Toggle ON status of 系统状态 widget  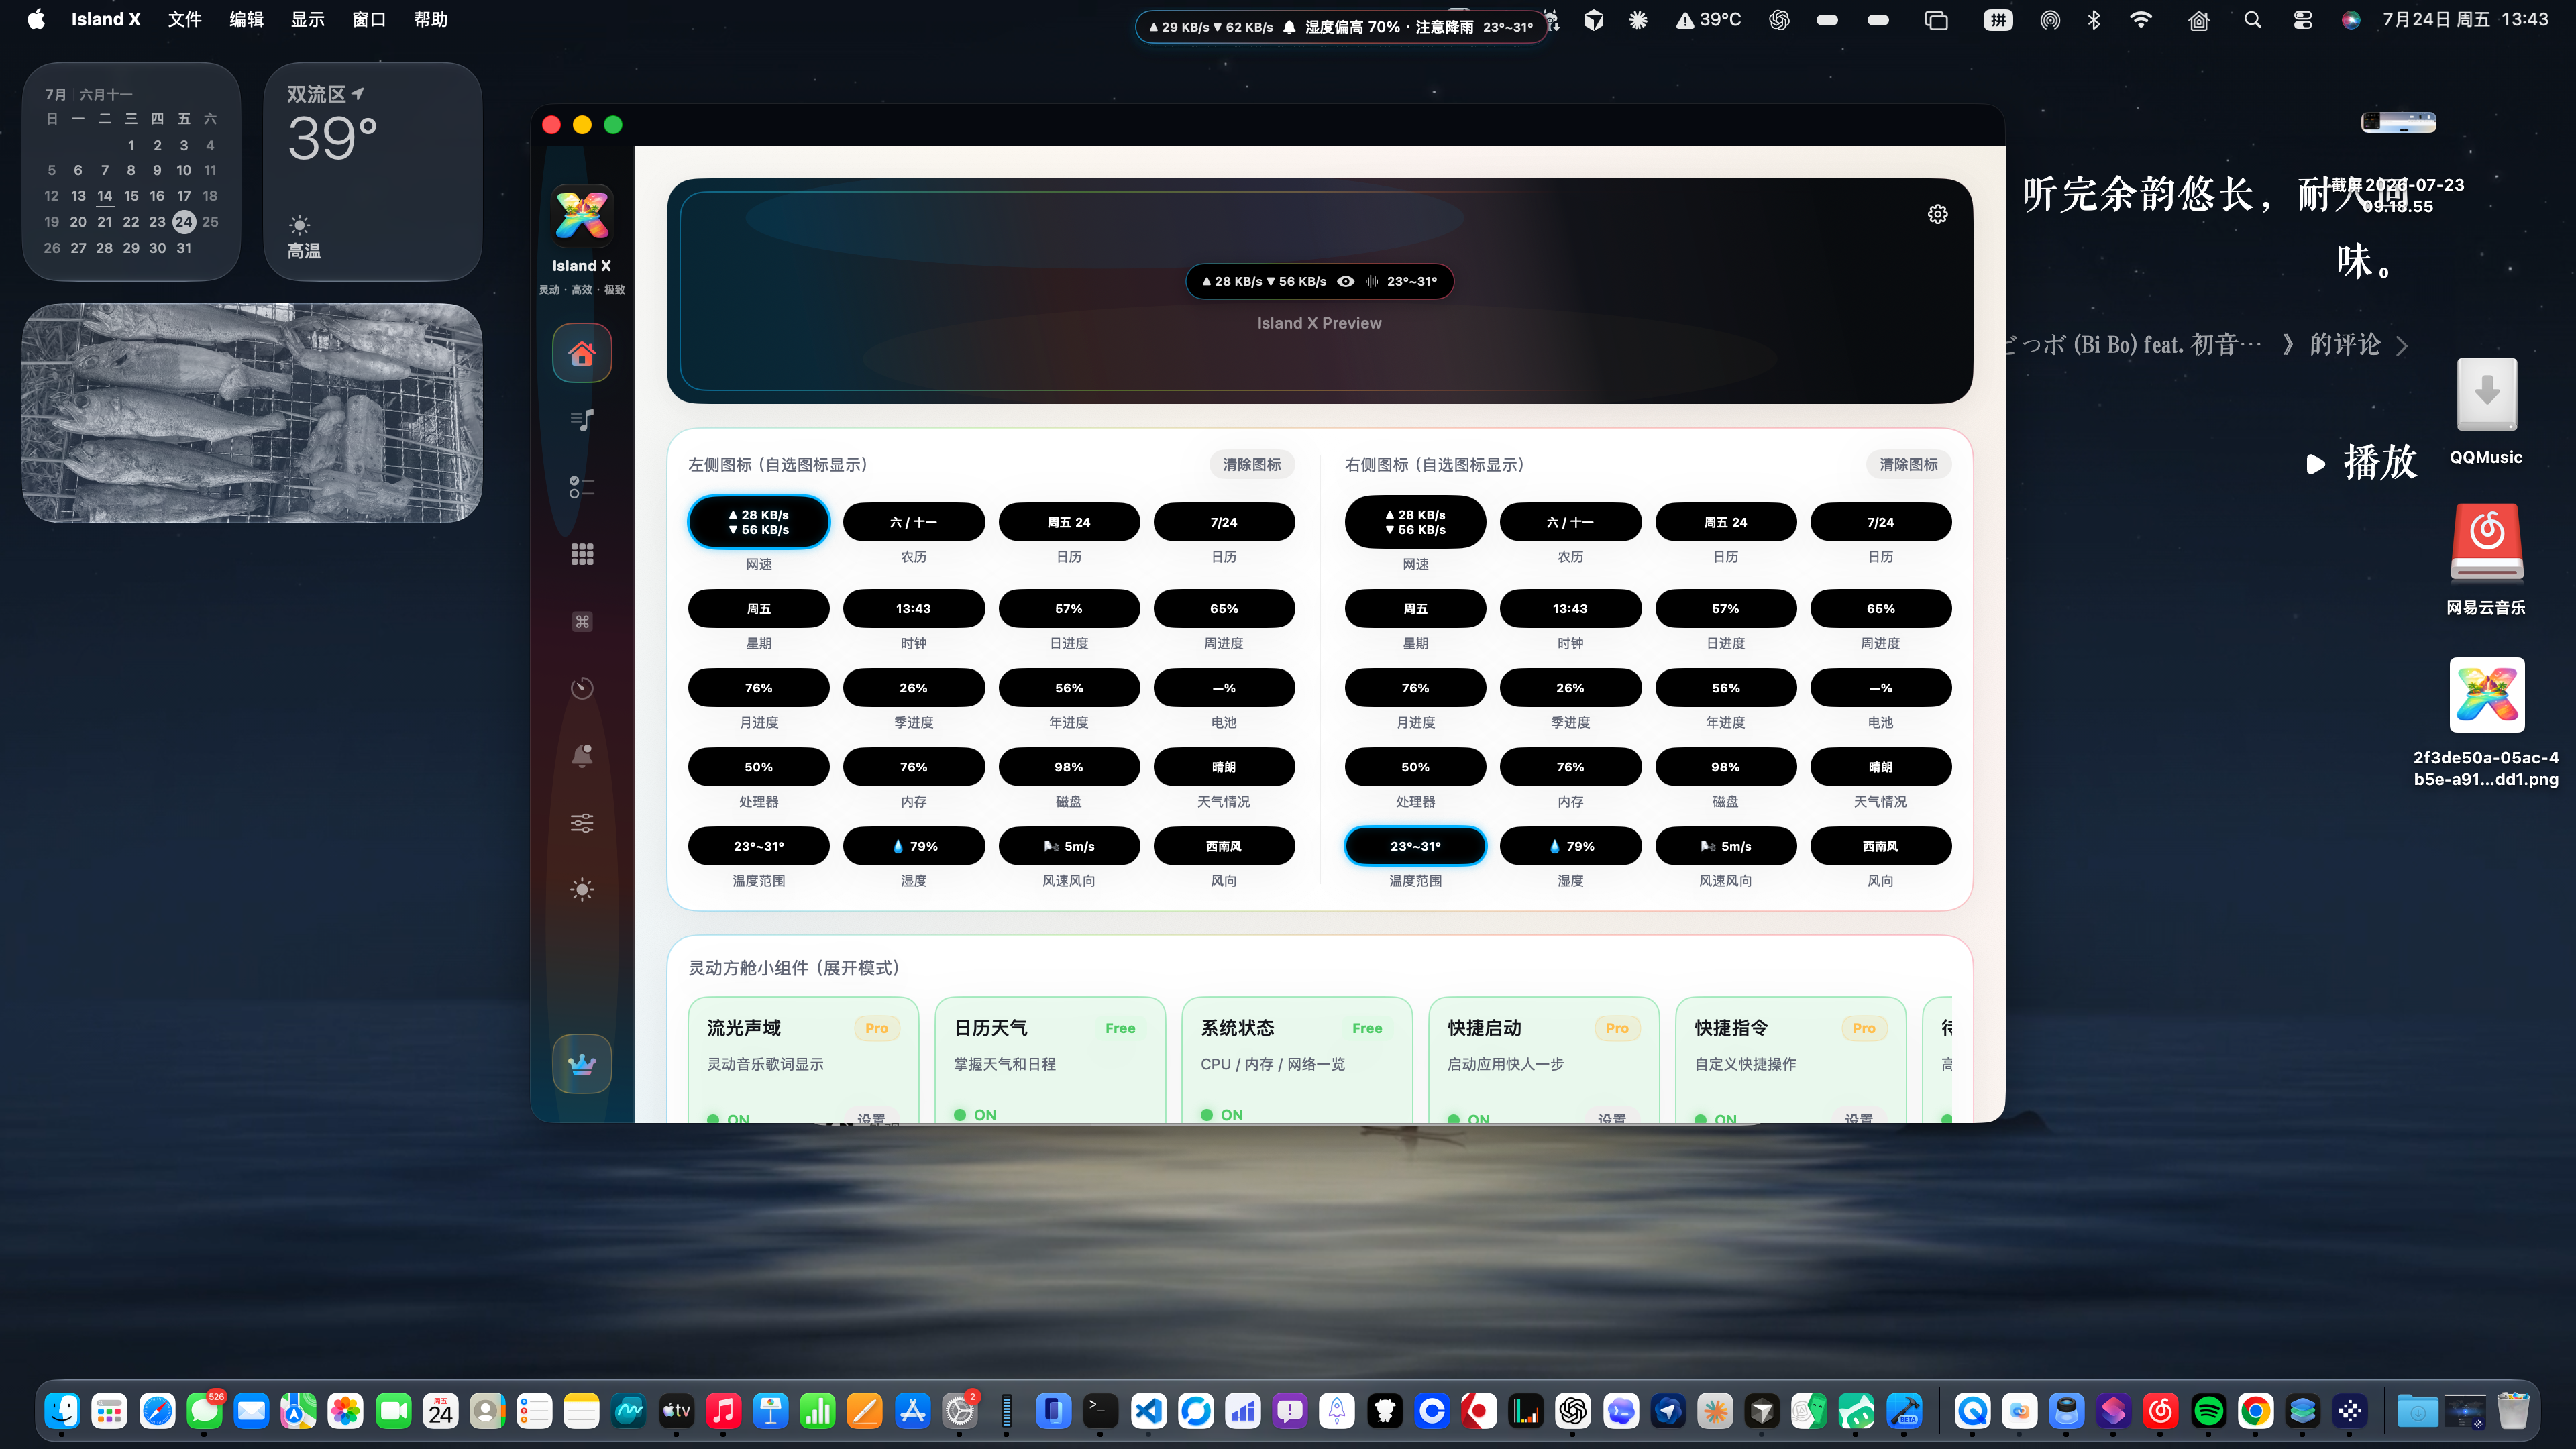1222,1114
